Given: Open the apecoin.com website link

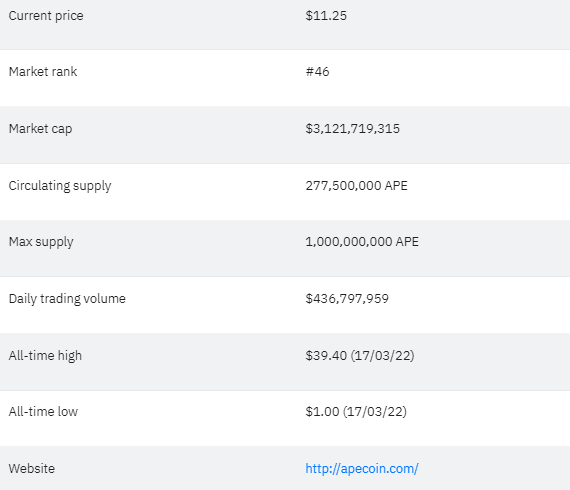Looking at the screenshot, I should 362,469.
